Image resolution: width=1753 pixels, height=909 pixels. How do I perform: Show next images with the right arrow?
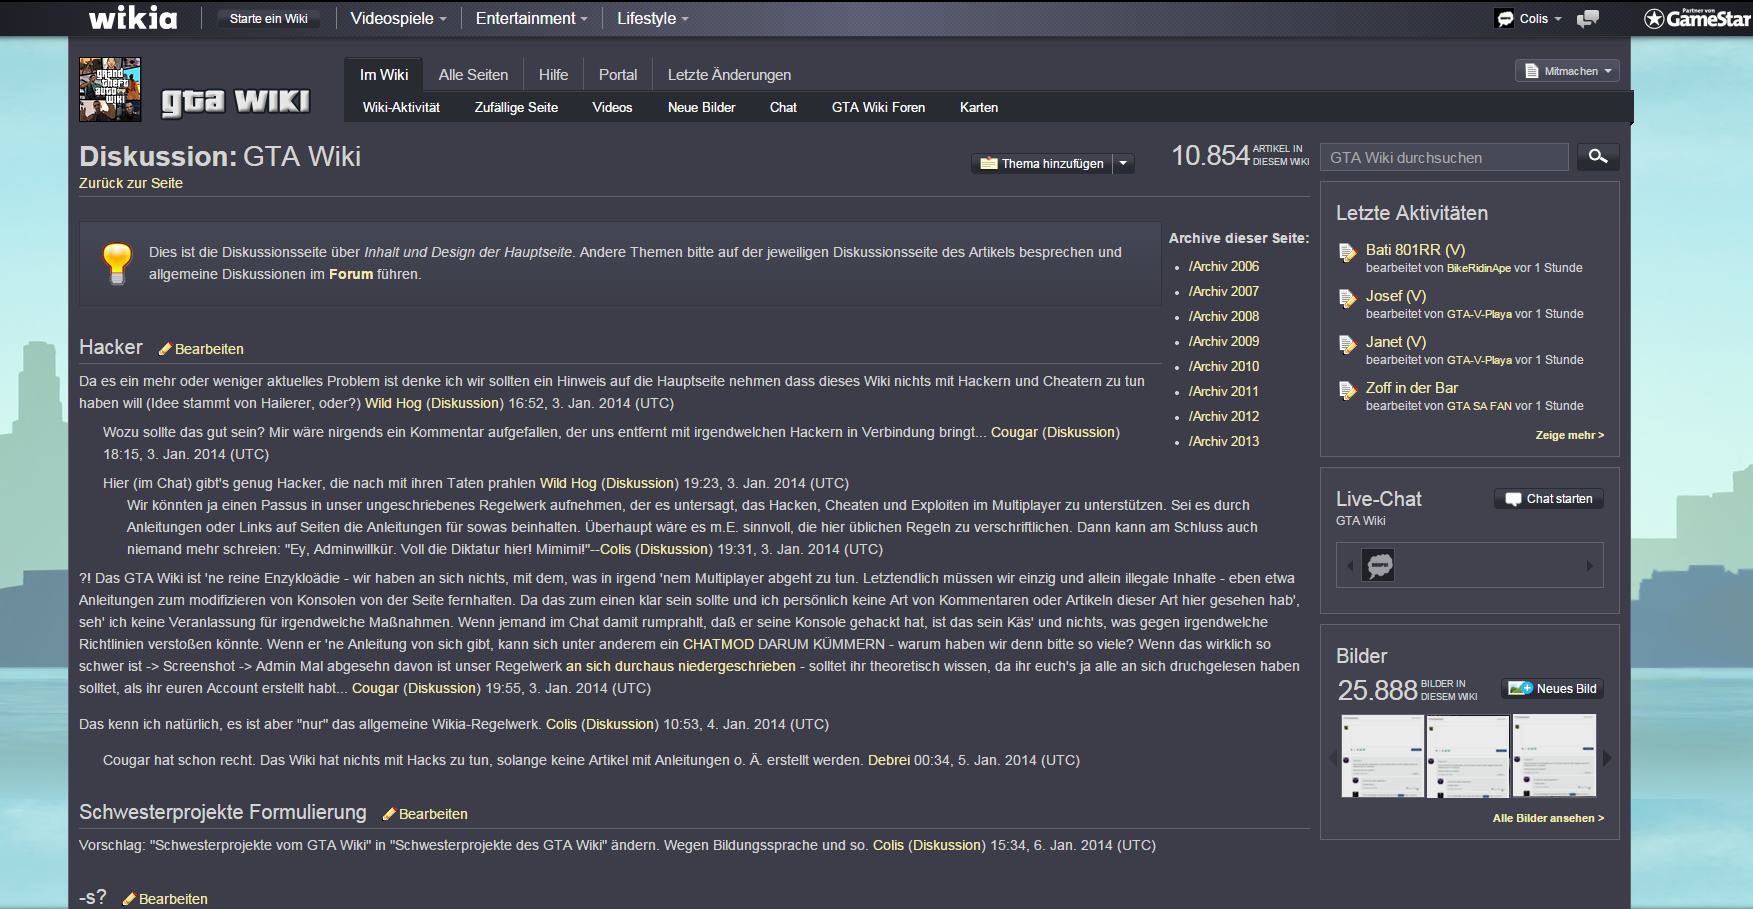point(1607,758)
